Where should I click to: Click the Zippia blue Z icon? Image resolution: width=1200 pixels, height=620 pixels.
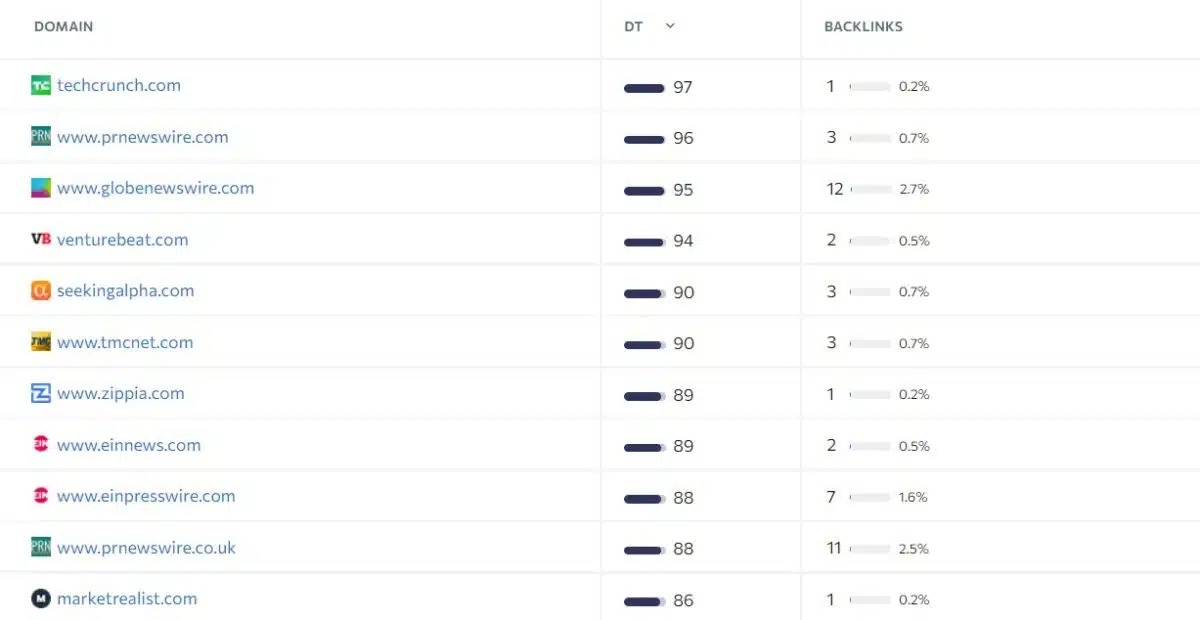pyautogui.click(x=41, y=394)
